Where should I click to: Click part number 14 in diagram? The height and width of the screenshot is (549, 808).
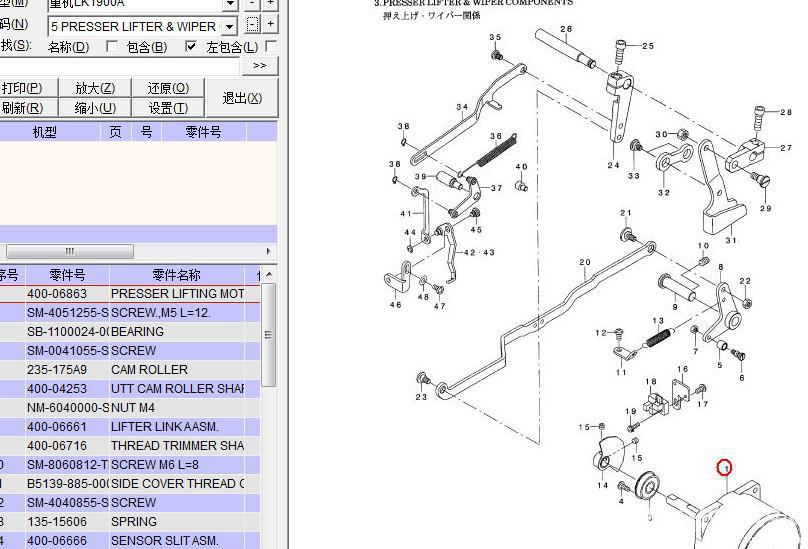[x=602, y=485]
